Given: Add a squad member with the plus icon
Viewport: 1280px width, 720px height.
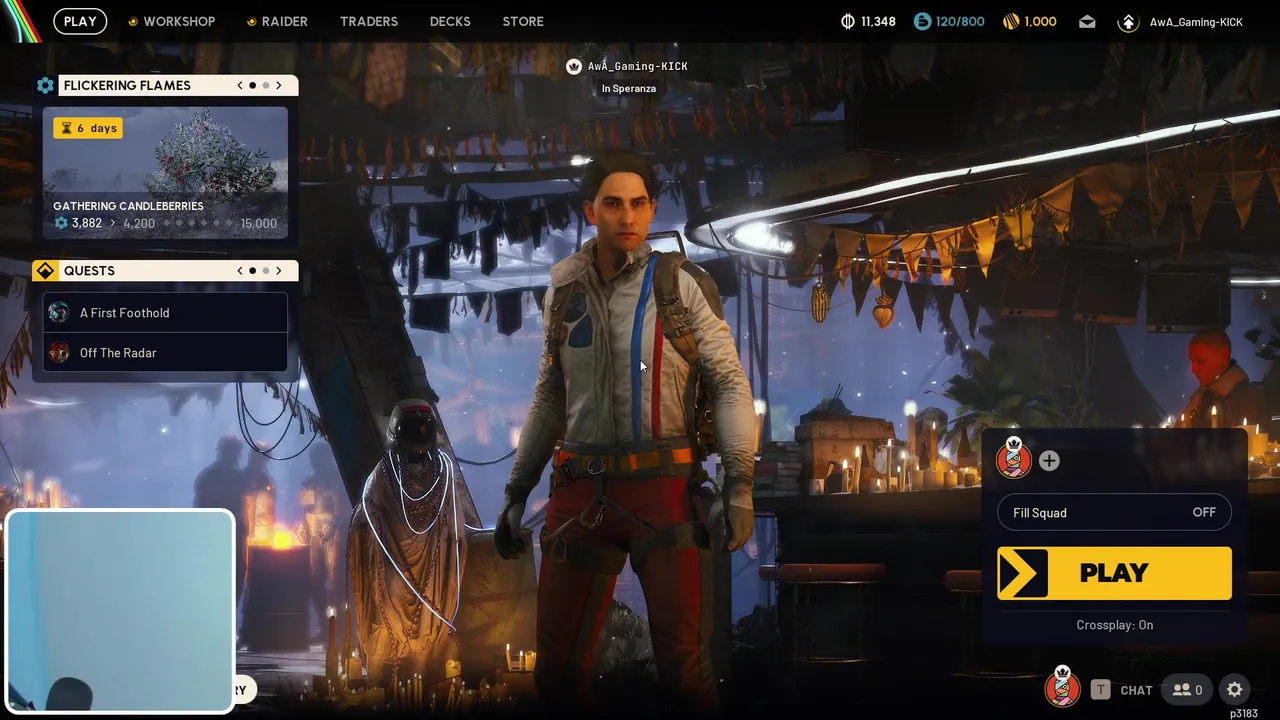Looking at the screenshot, I should point(1049,461).
